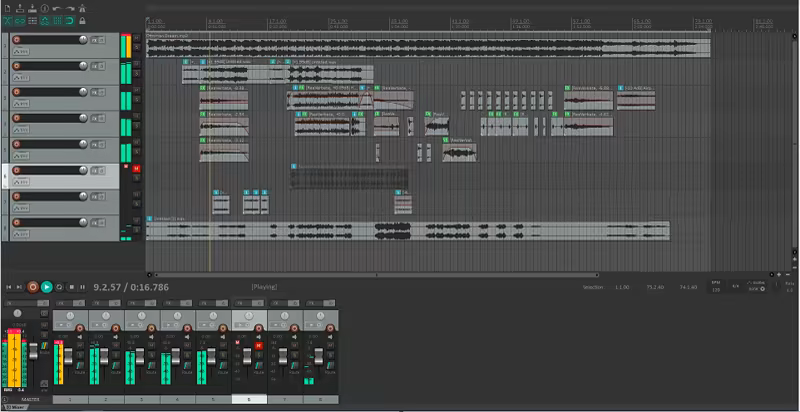Screen dimensions: 800x412
Task: Open the time signature 4/4 selector
Action: point(736,286)
